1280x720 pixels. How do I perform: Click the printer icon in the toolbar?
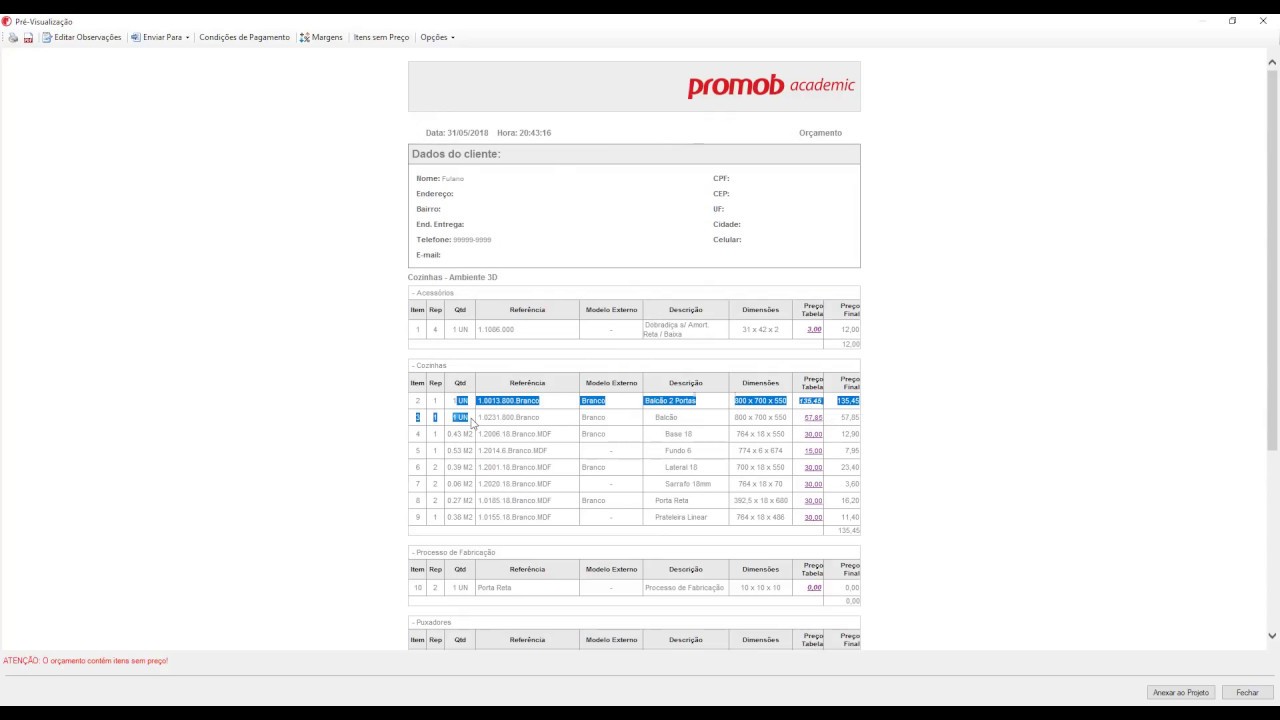(x=13, y=38)
